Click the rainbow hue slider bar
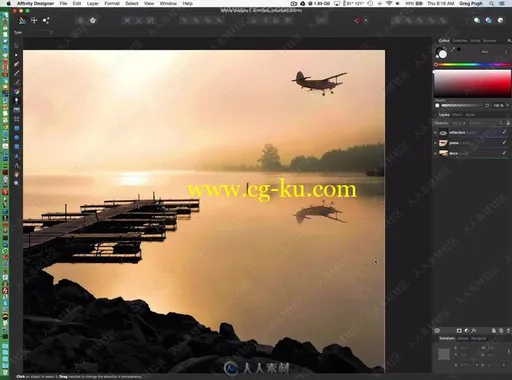Viewport: 512px width, 380px height. [472, 64]
